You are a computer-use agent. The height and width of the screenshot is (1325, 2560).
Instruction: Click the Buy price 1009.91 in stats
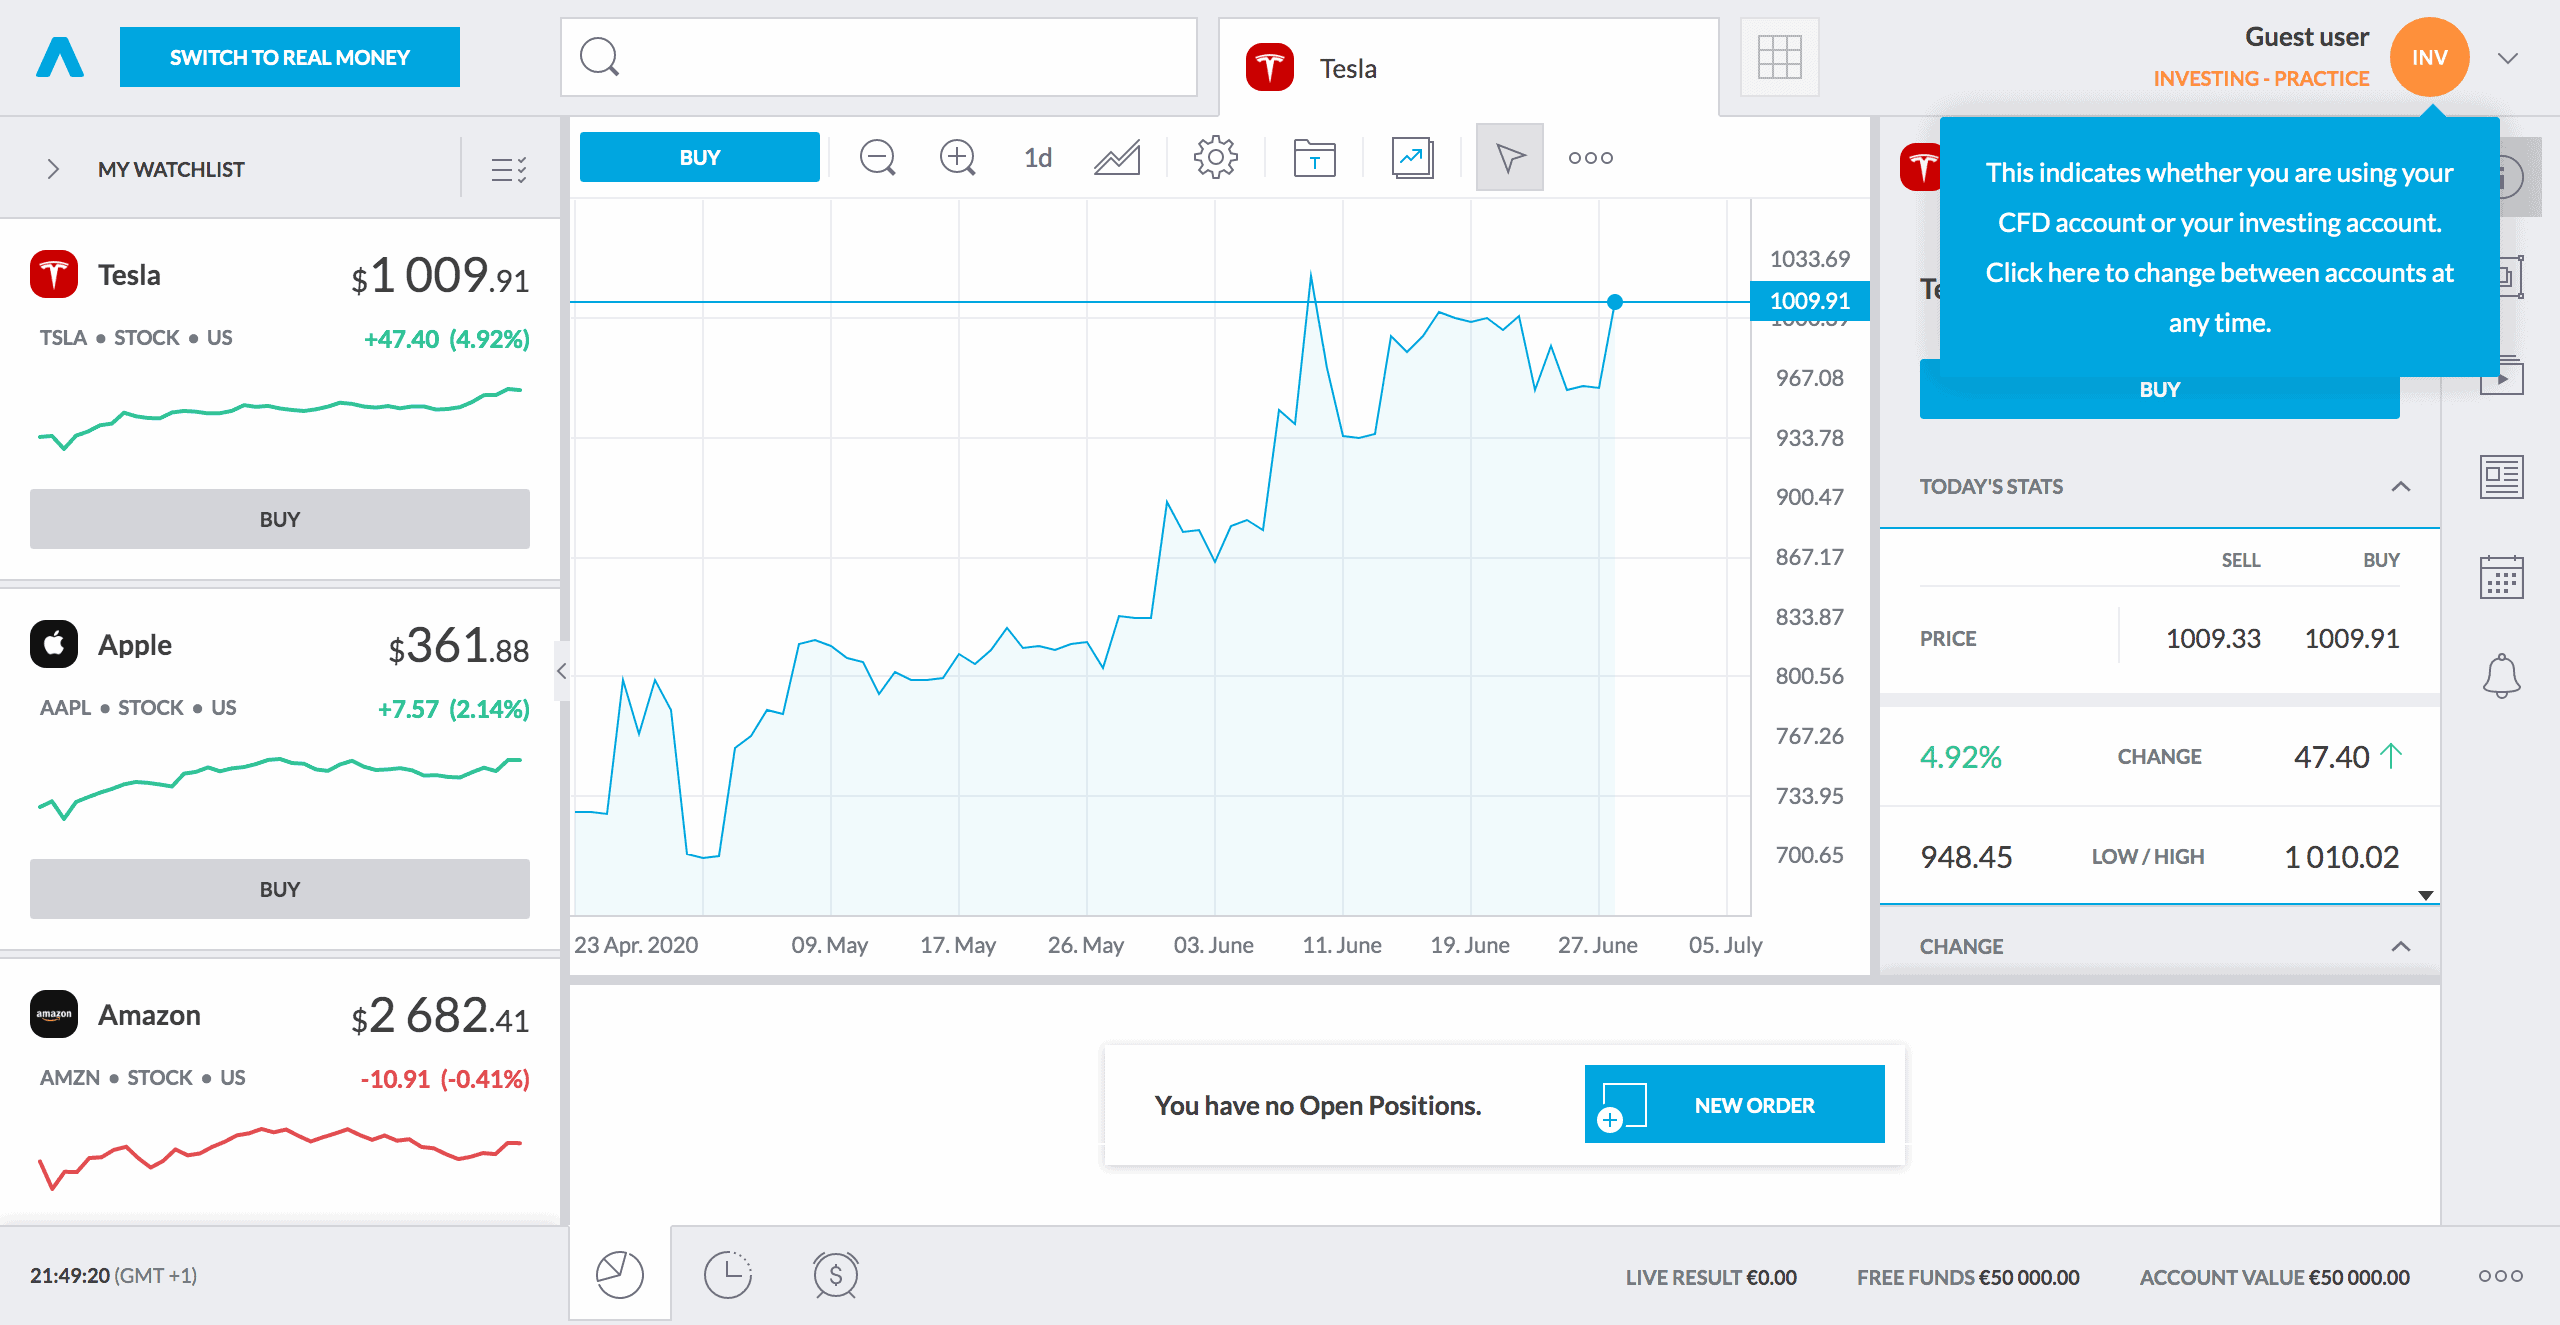(2351, 638)
